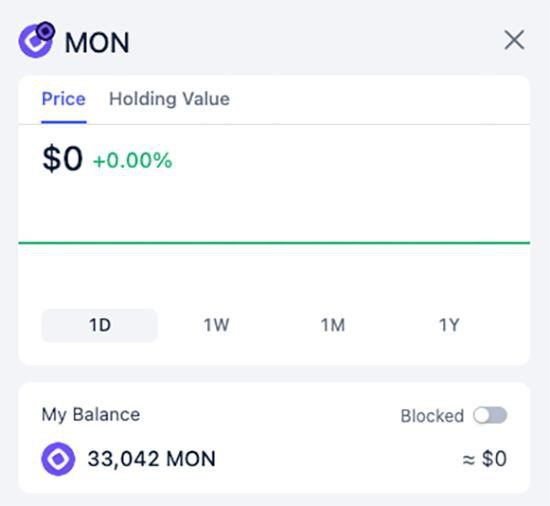Click the +0.00% price change indicator

[133, 161]
